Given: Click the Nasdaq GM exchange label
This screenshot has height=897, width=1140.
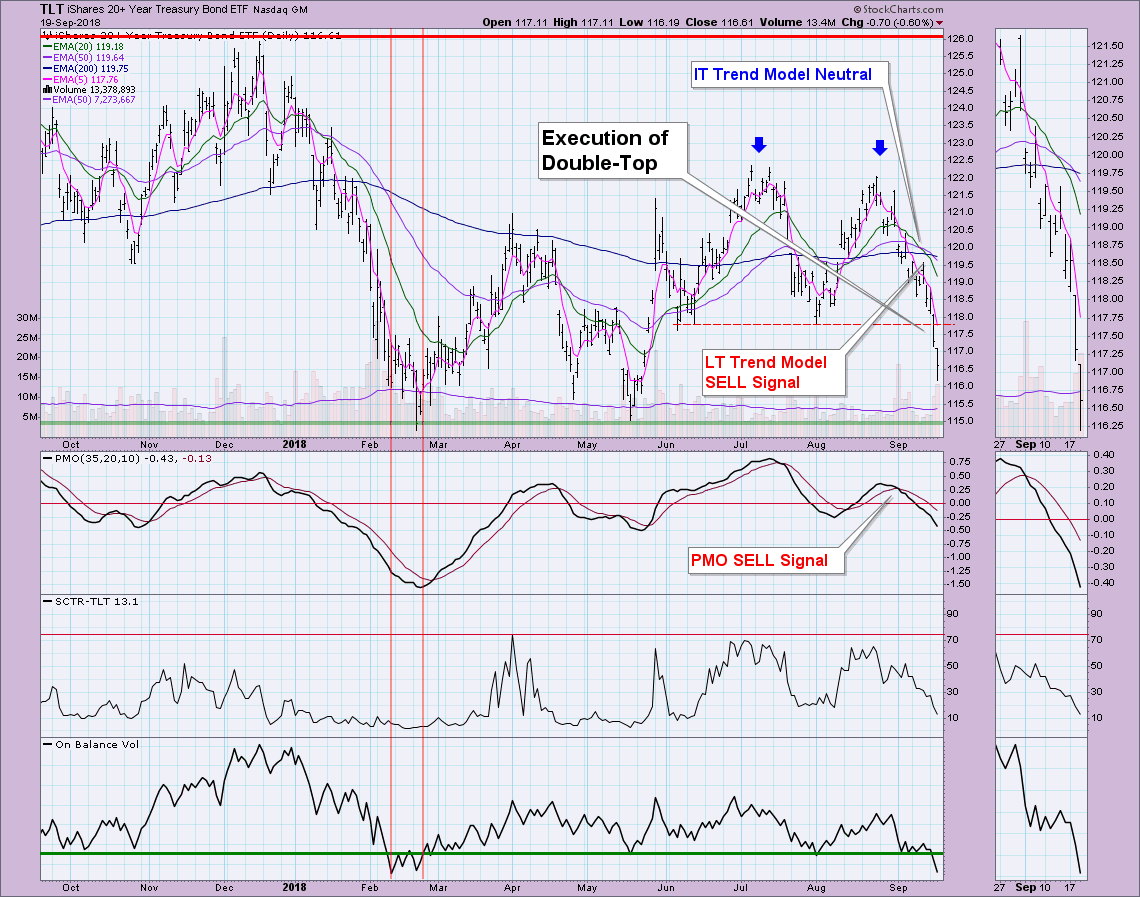Looking at the screenshot, I should 281,10.
